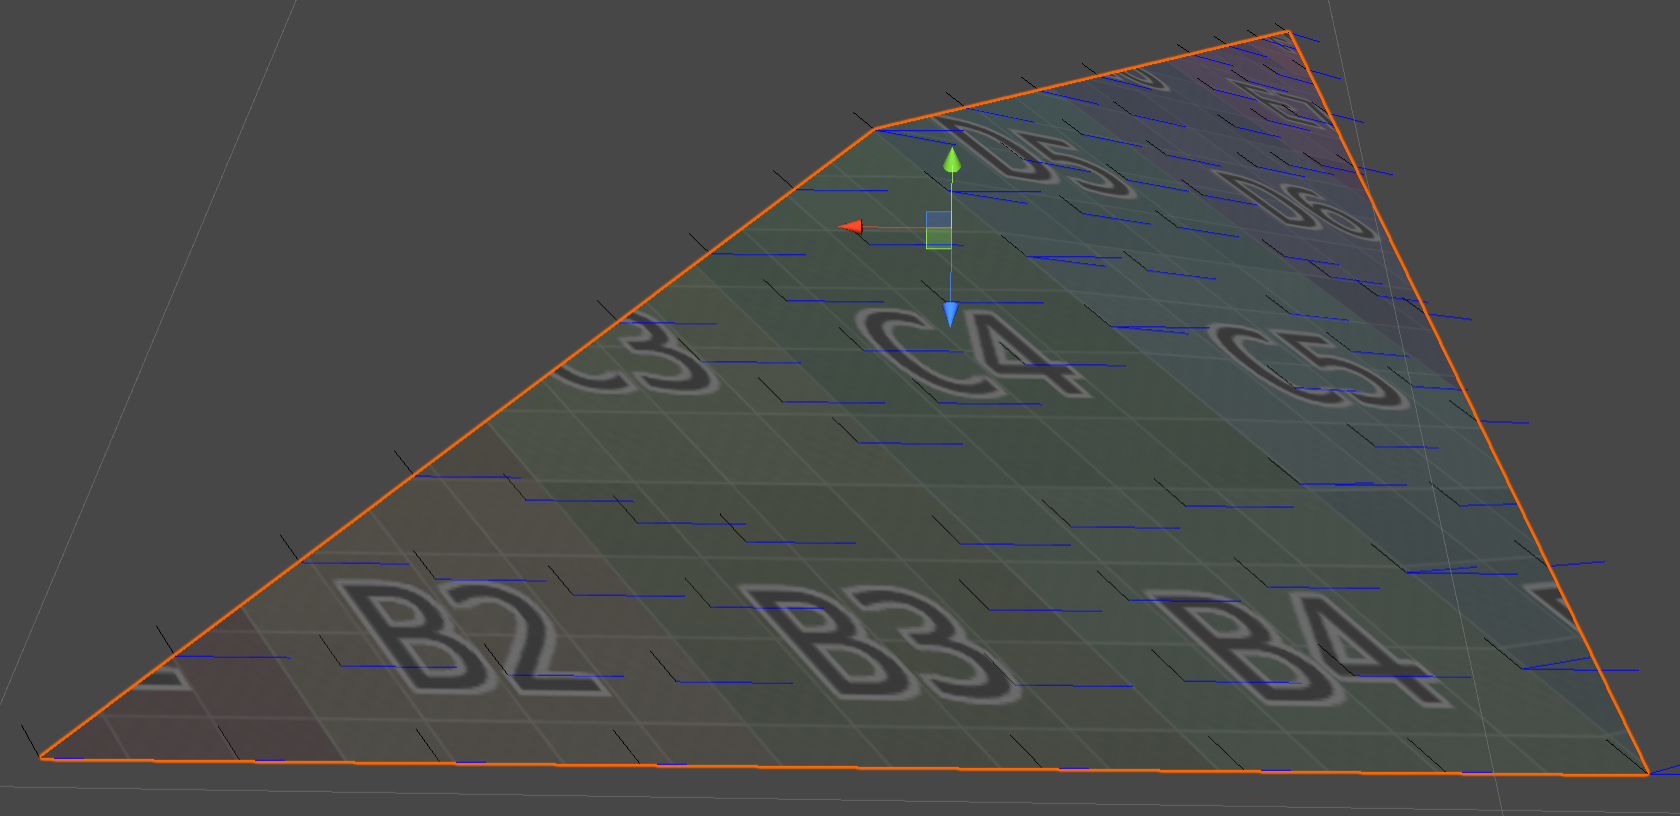Screen dimensions: 1680x816
Task: Pick the D5 tile near the gizmo
Action: pyautogui.click(x=1040, y=155)
